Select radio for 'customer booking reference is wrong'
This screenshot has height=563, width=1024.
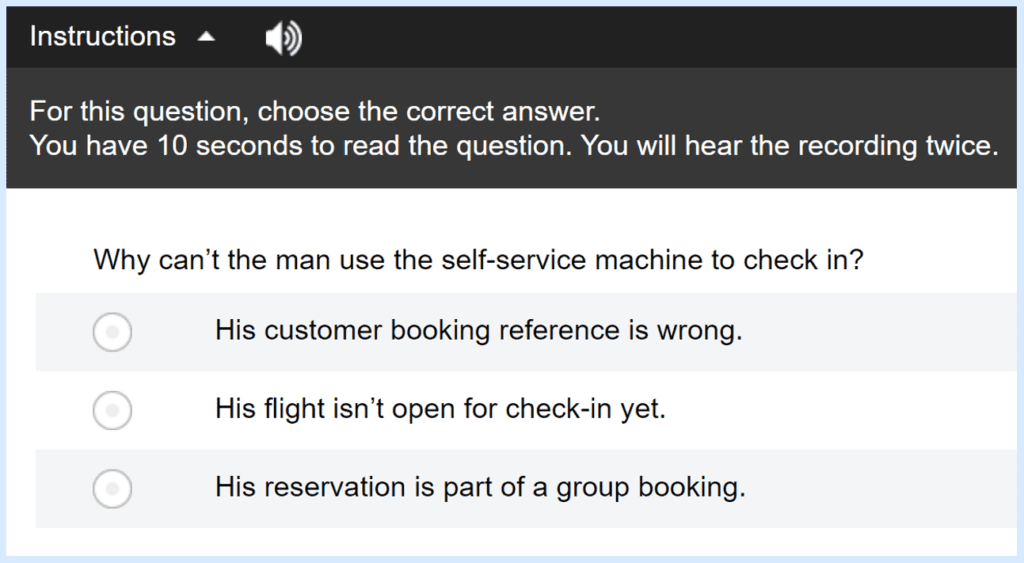tap(112, 332)
